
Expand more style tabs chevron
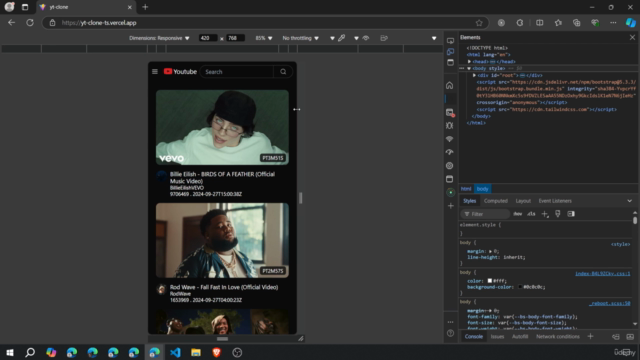(629, 201)
